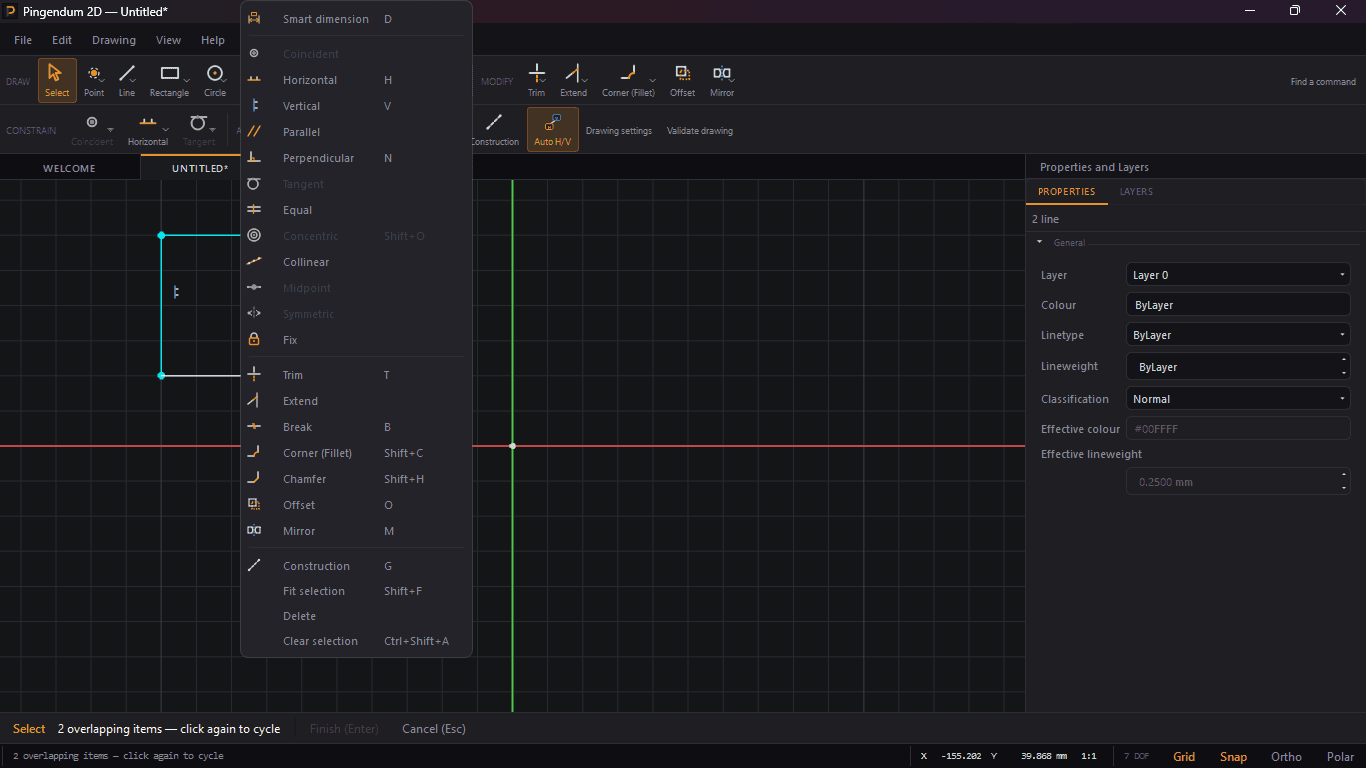Open the dropdown arrow next to Line tool
The width and height of the screenshot is (1366, 768).
133,81
